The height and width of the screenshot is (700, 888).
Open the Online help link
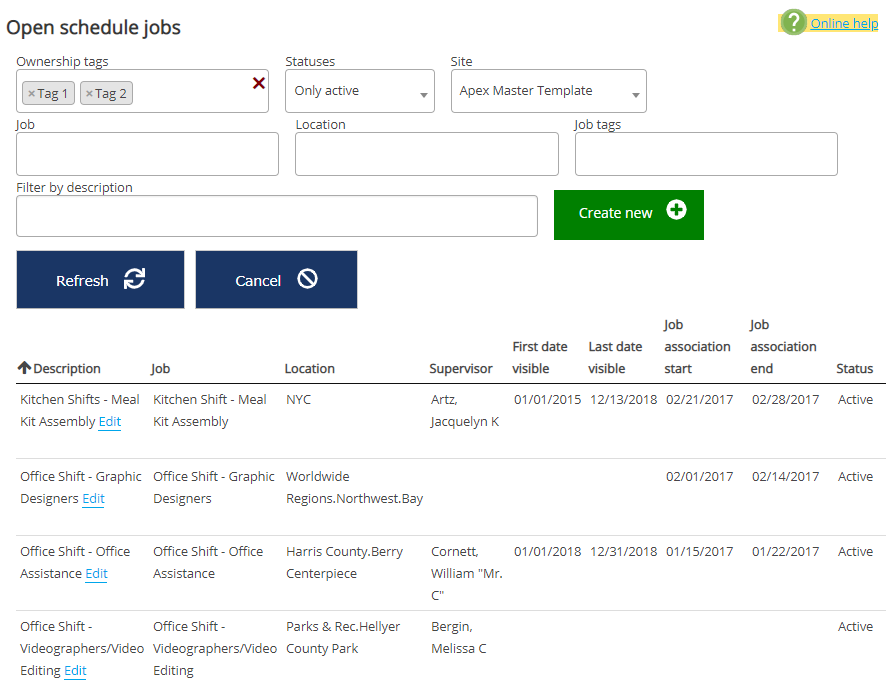point(844,23)
